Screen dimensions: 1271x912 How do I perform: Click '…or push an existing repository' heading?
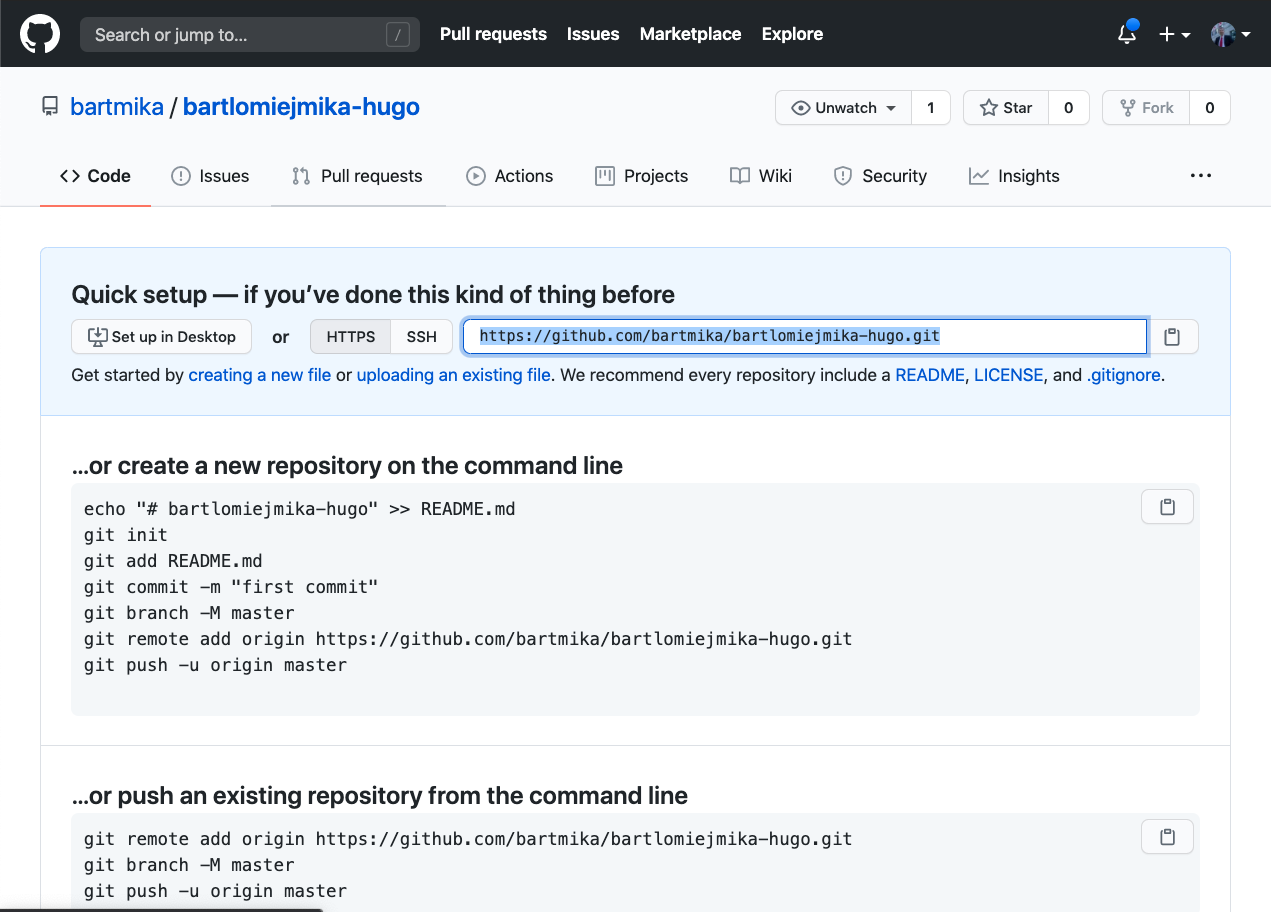[x=380, y=796]
